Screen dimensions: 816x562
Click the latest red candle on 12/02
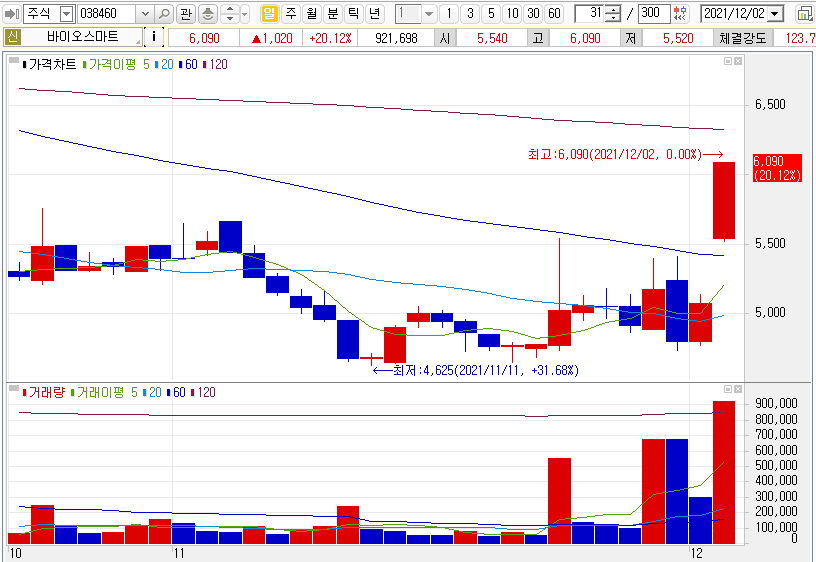pyautogui.click(x=724, y=200)
